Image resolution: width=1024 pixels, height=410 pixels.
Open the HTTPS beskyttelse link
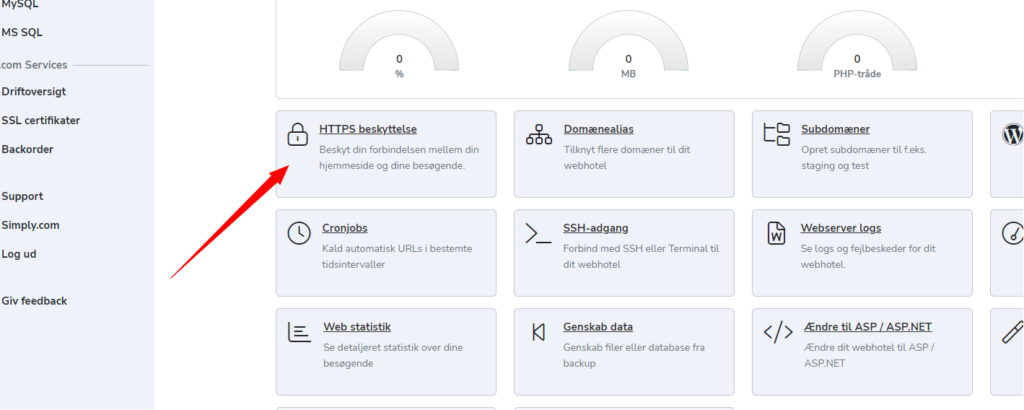point(368,129)
